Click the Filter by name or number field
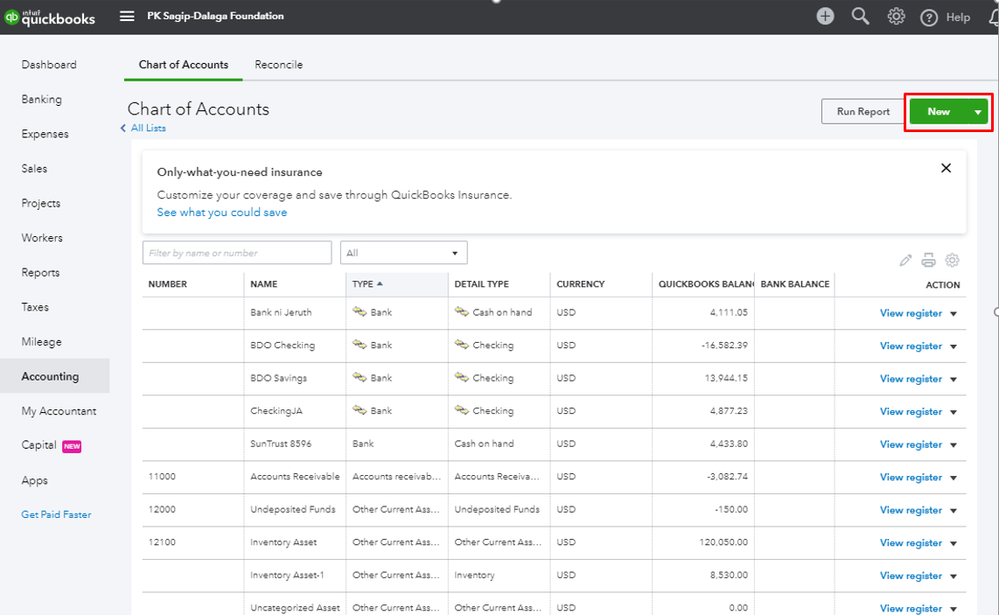The height and width of the screenshot is (615, 999). click(237, 253)
